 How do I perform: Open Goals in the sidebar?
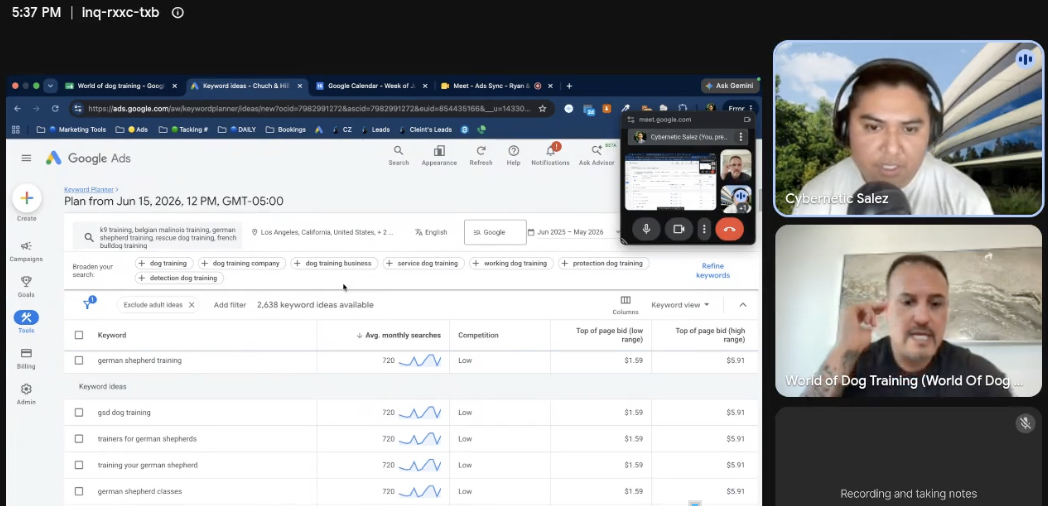point(26,287)
